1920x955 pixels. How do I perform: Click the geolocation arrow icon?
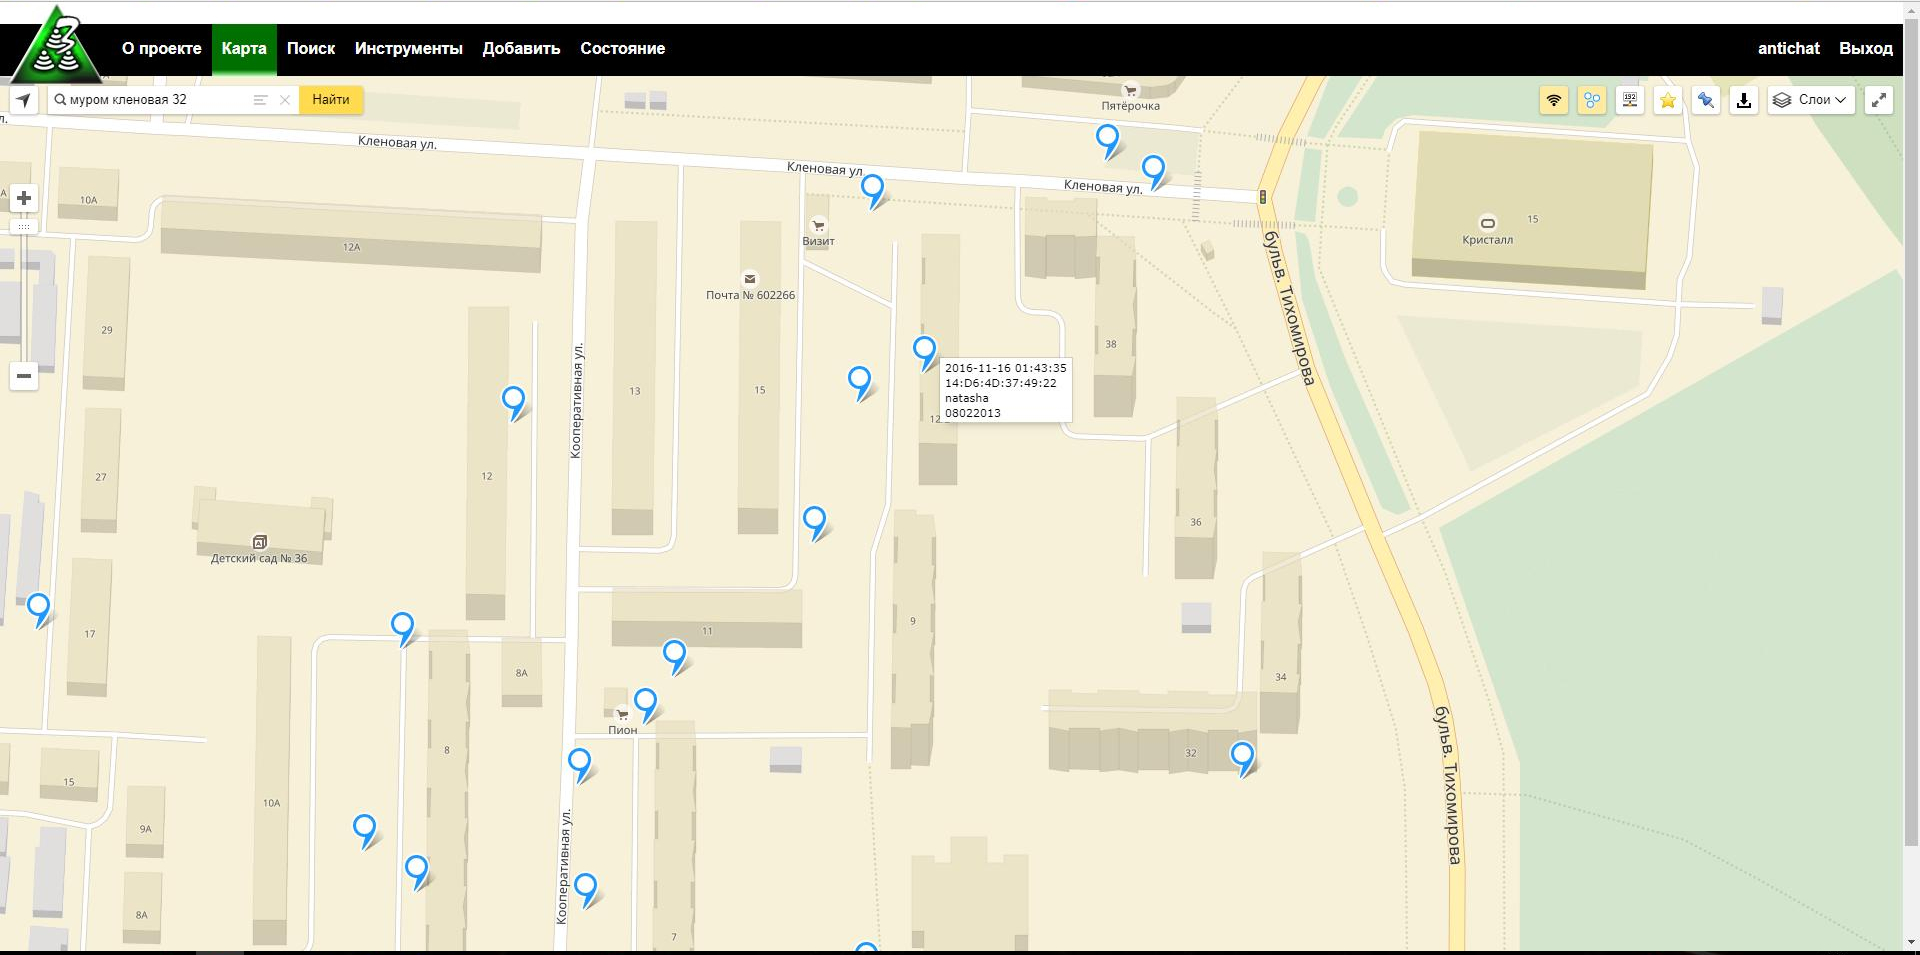[24, 100]
